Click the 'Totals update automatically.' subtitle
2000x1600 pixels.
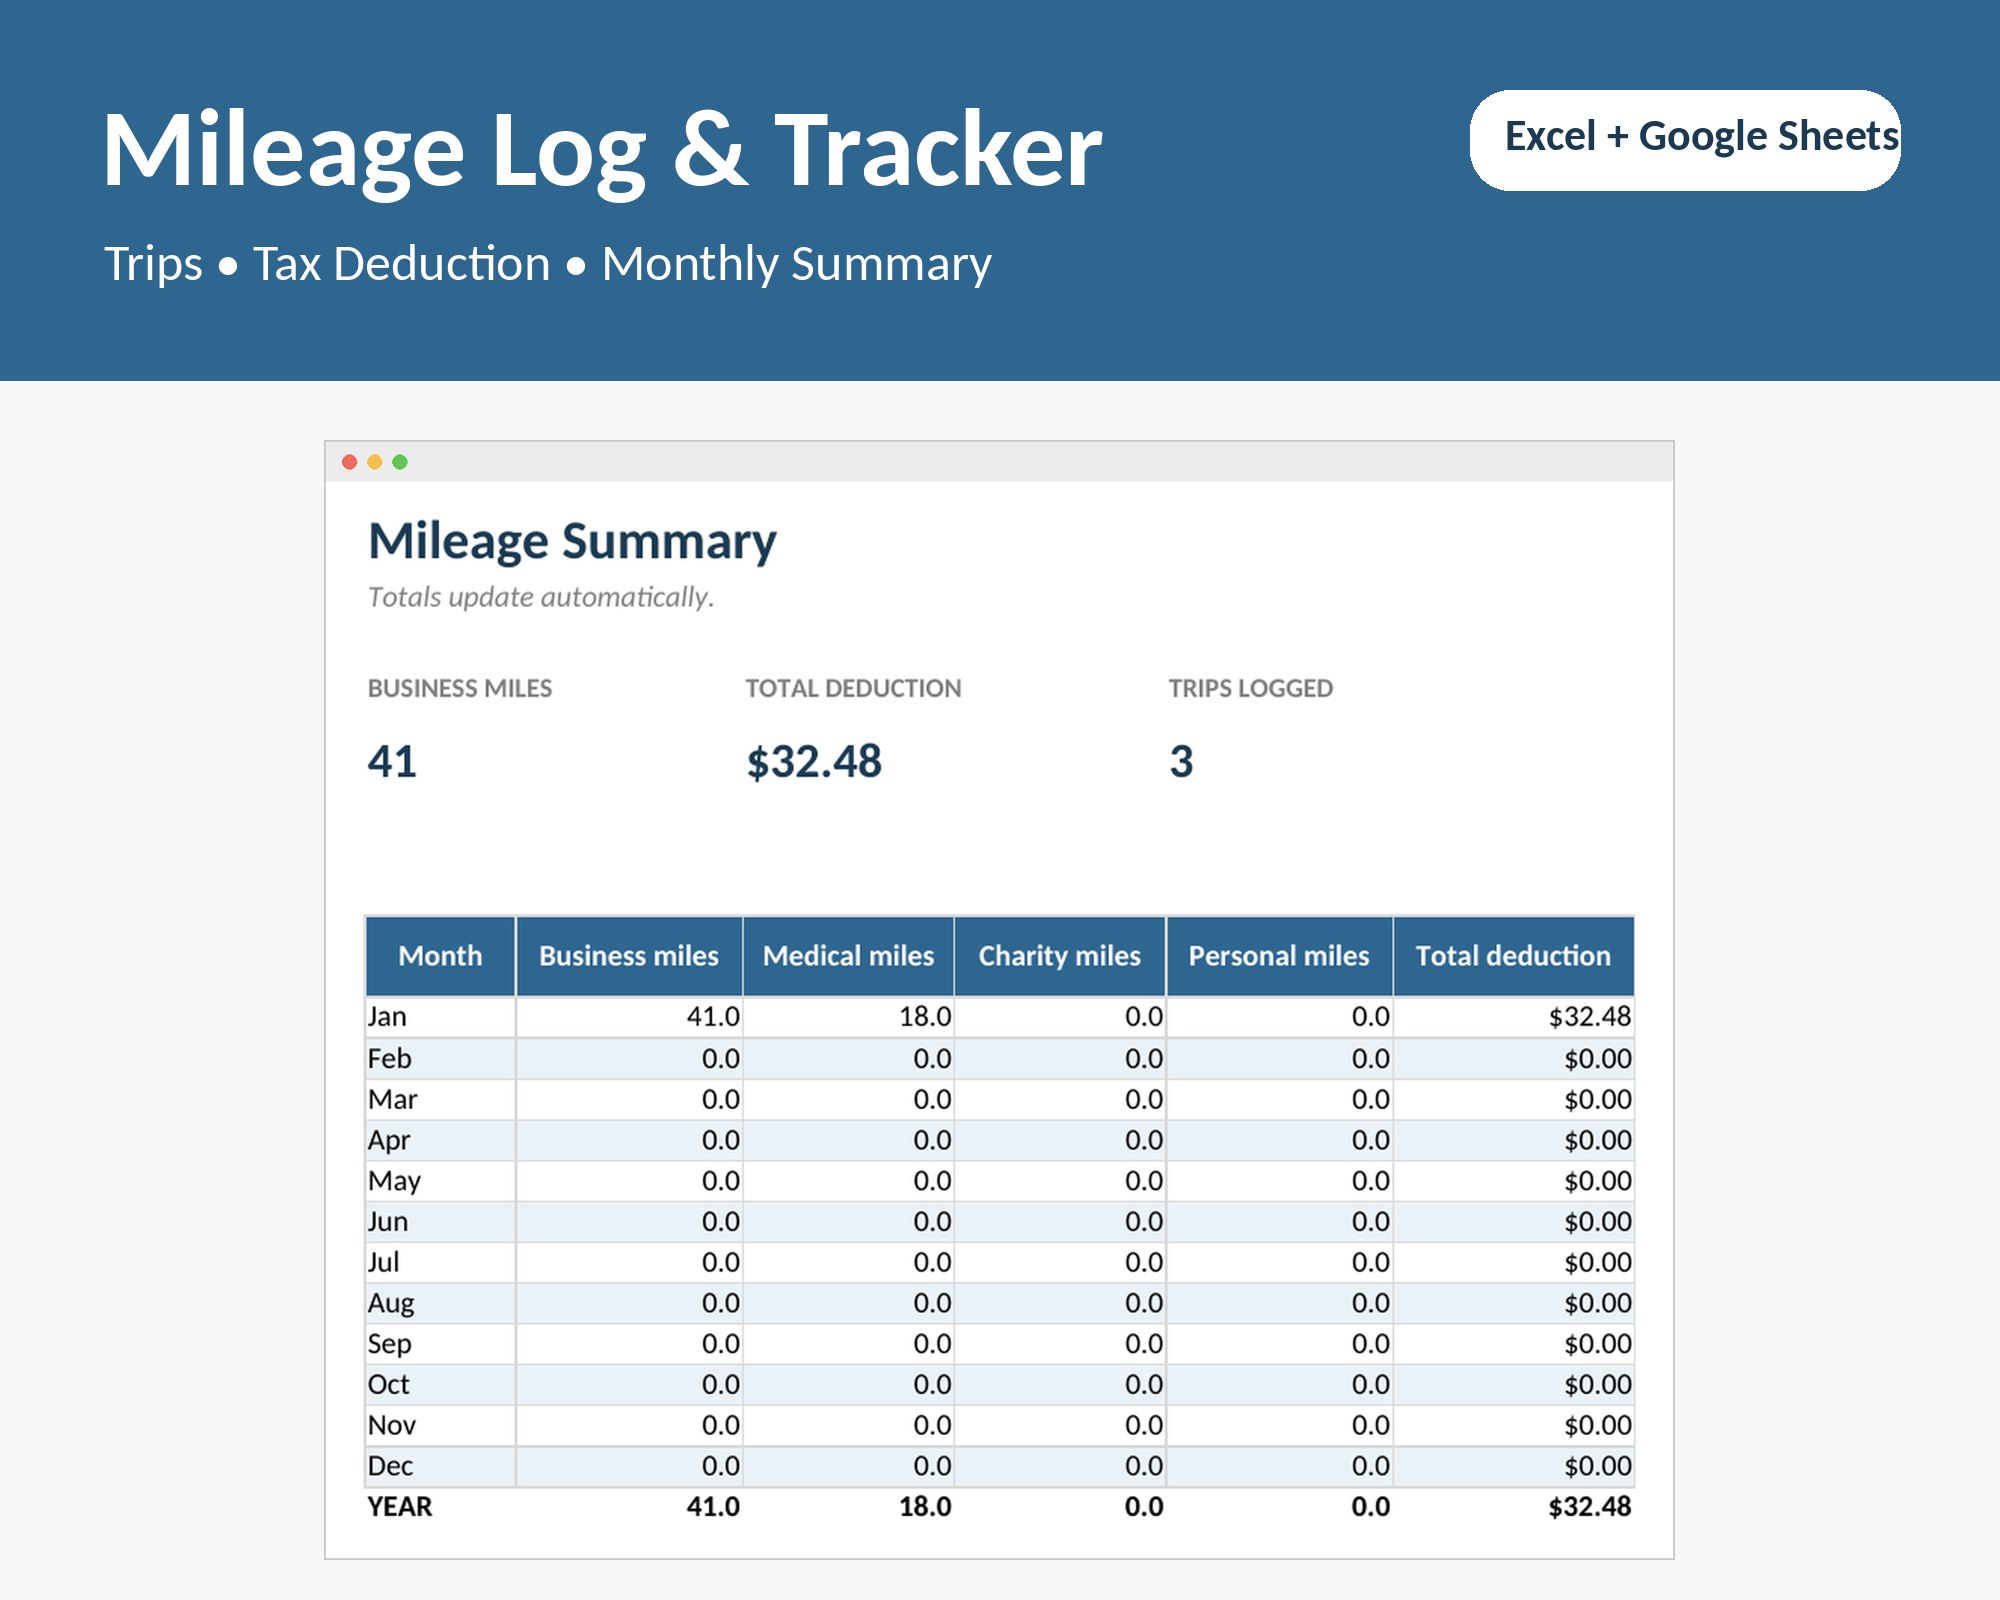coord(541,597)
